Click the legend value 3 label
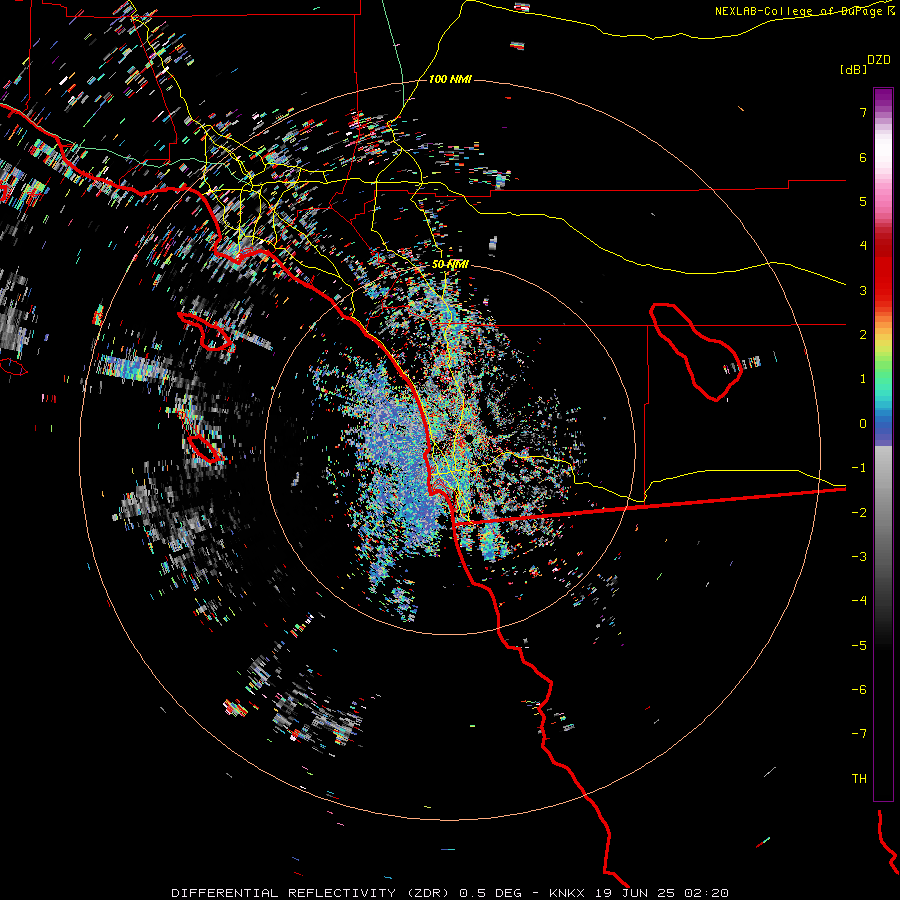 pyautogui.click(x=863, y=290)
